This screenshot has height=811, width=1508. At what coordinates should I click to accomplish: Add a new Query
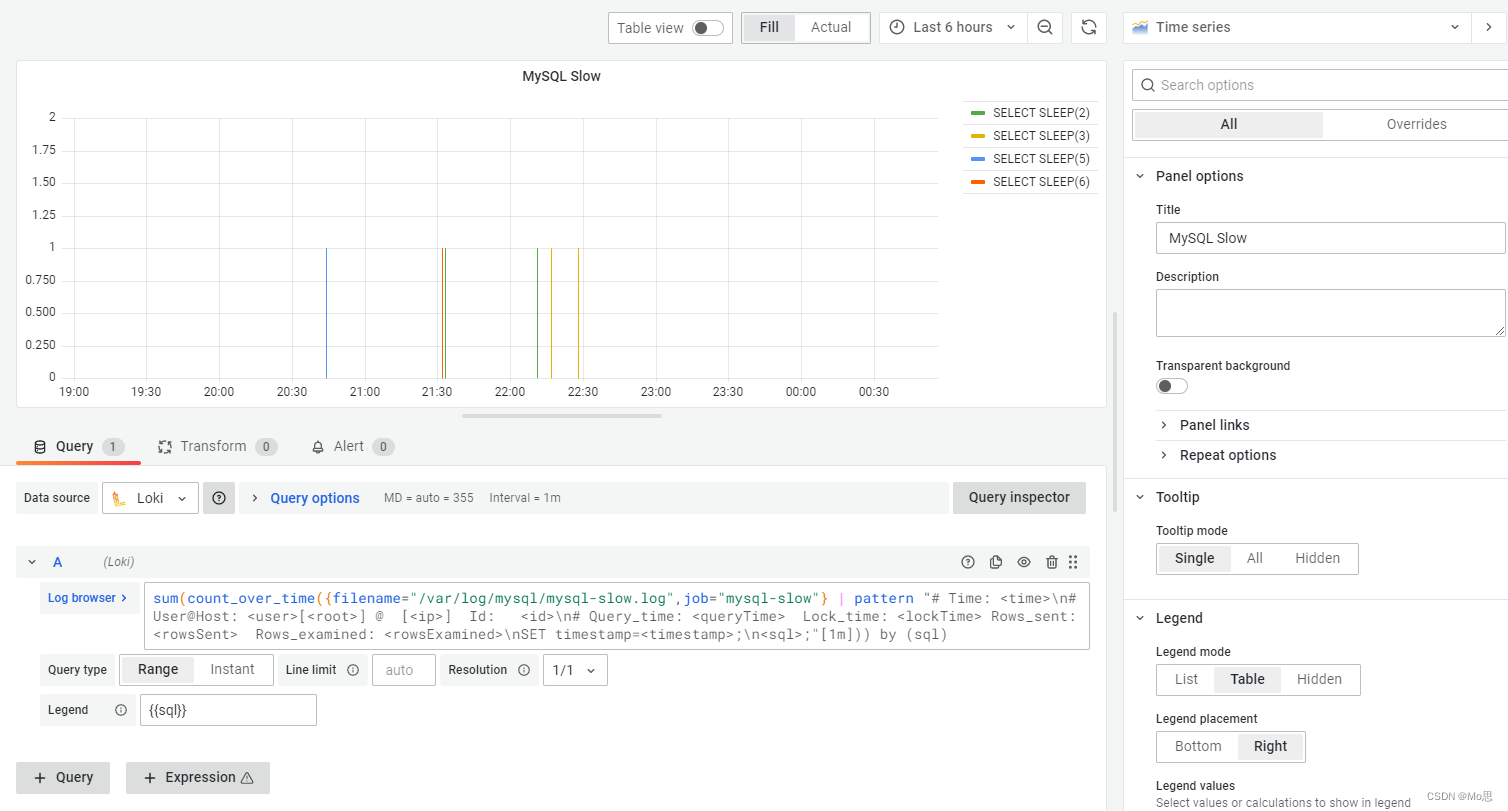tap(63, 777)
